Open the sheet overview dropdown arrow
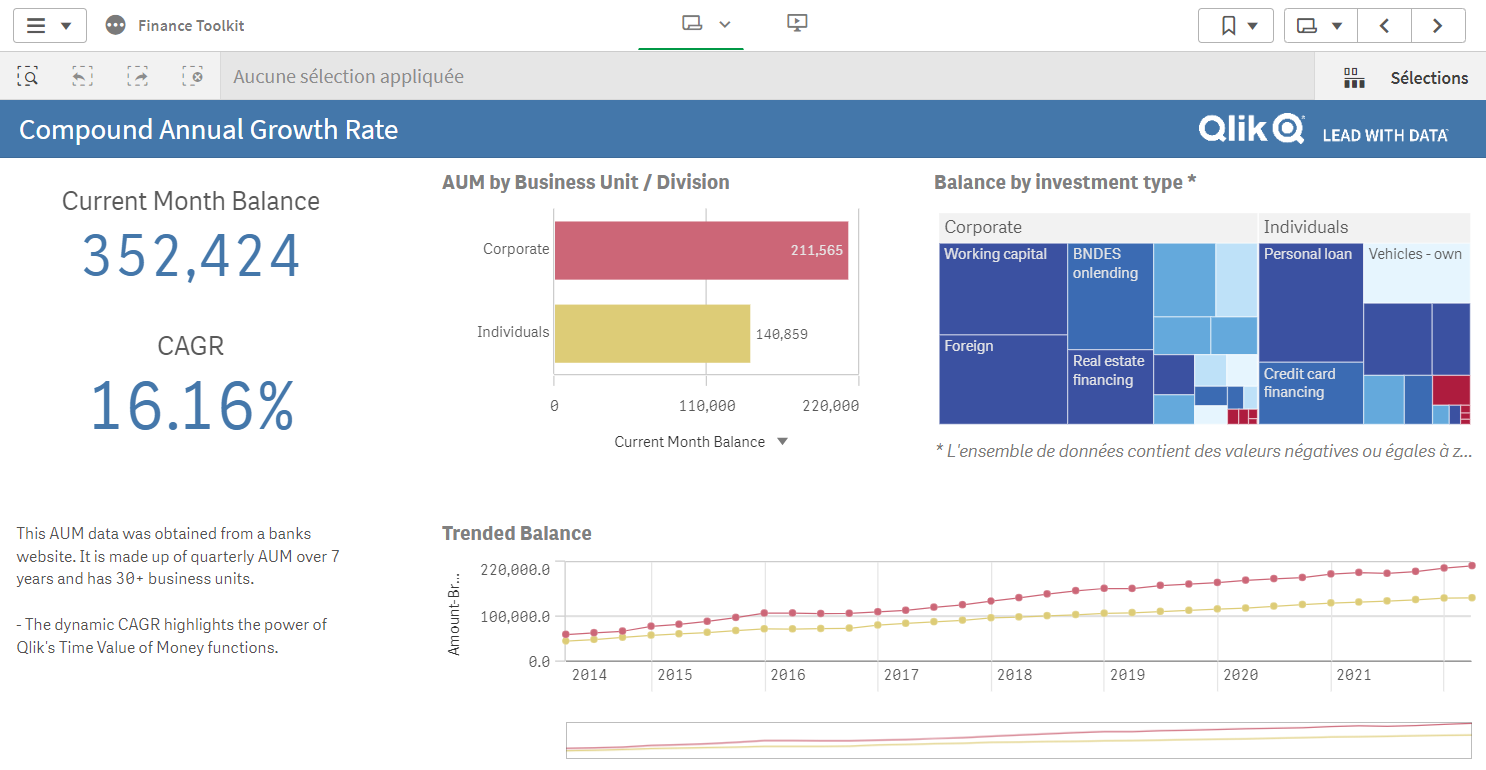Viewport: 1486px width, 770px height. click(x=723, y=25)
